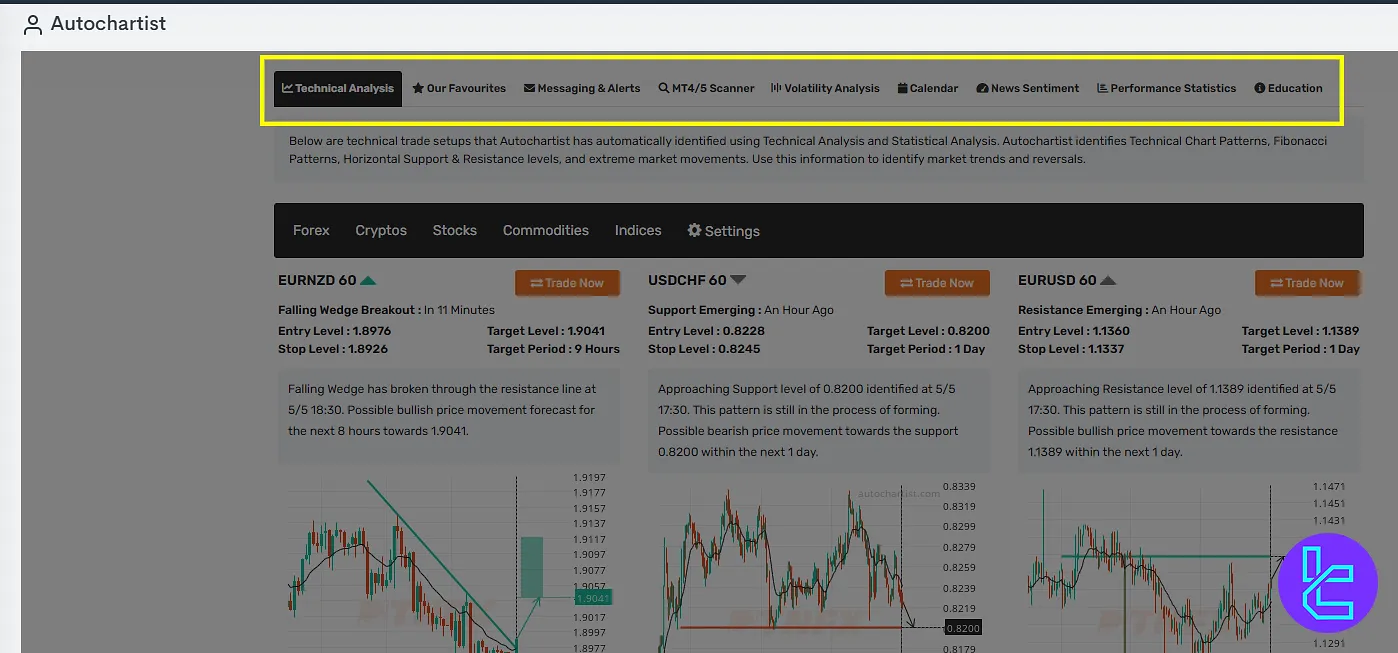Select the Commodities market filter
This screenshot has height=653, width=1398.
[x=546, y=230]
